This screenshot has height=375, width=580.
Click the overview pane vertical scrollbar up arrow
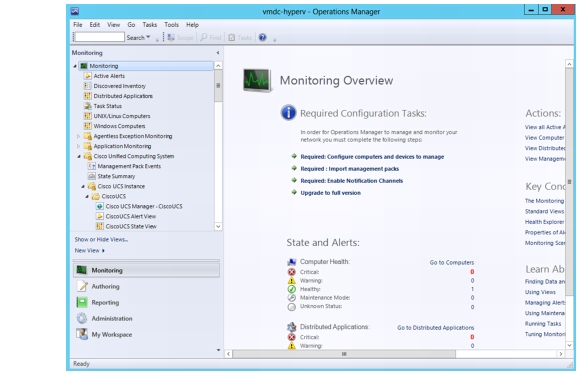pyautogui.click(x=569, y=64)
